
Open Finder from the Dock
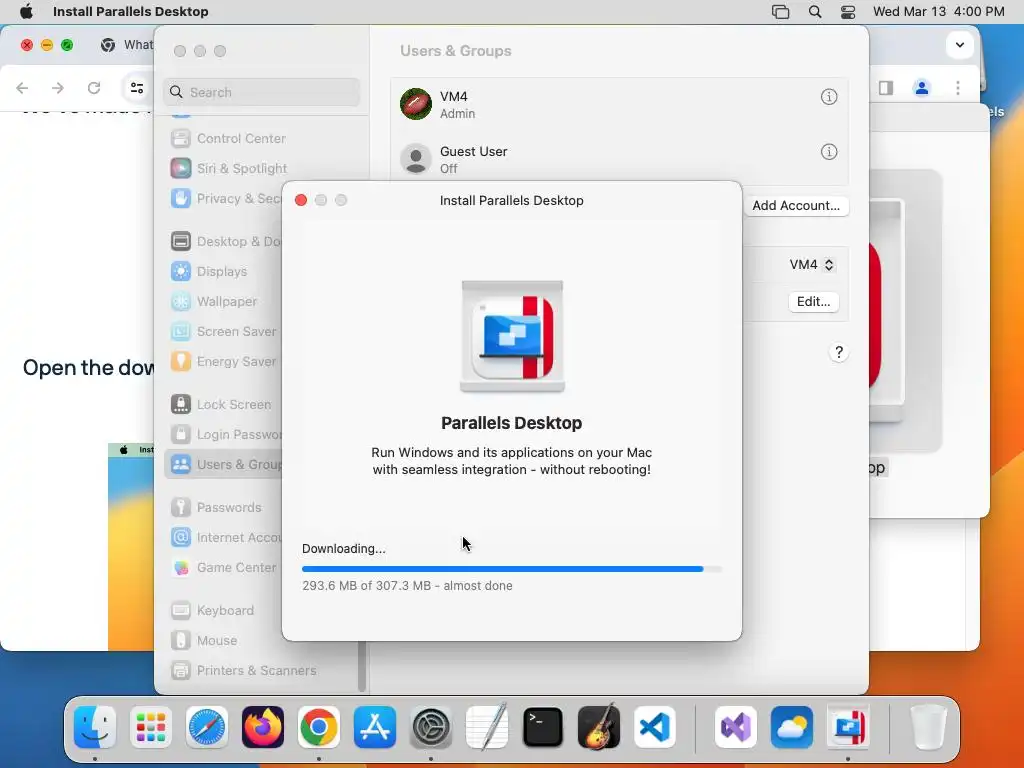(95, 727)
